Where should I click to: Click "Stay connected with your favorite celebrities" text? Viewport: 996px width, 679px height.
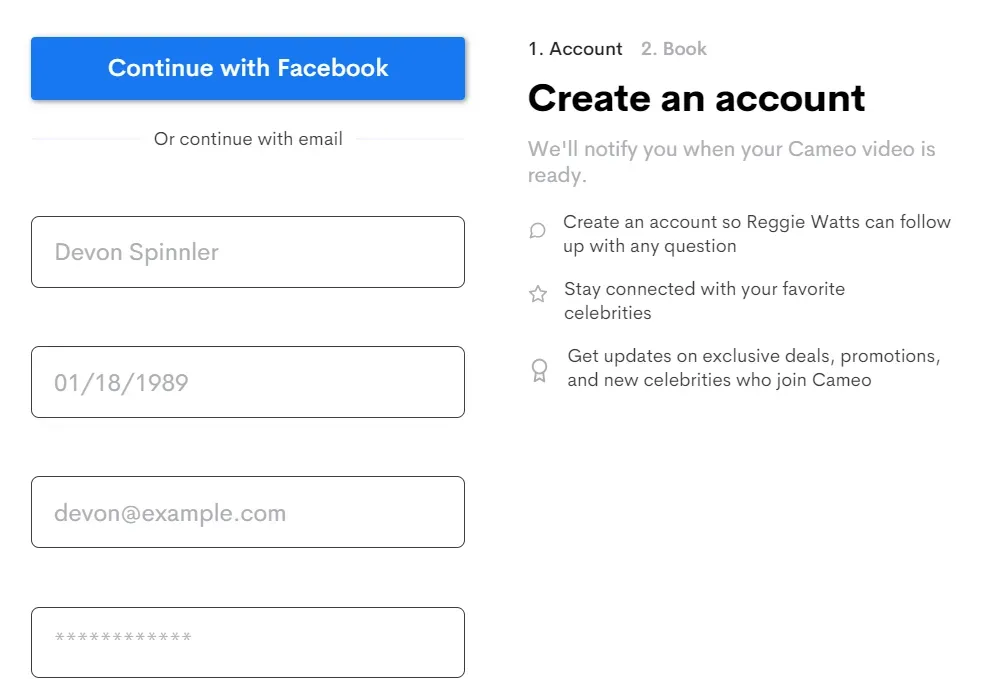704,301
